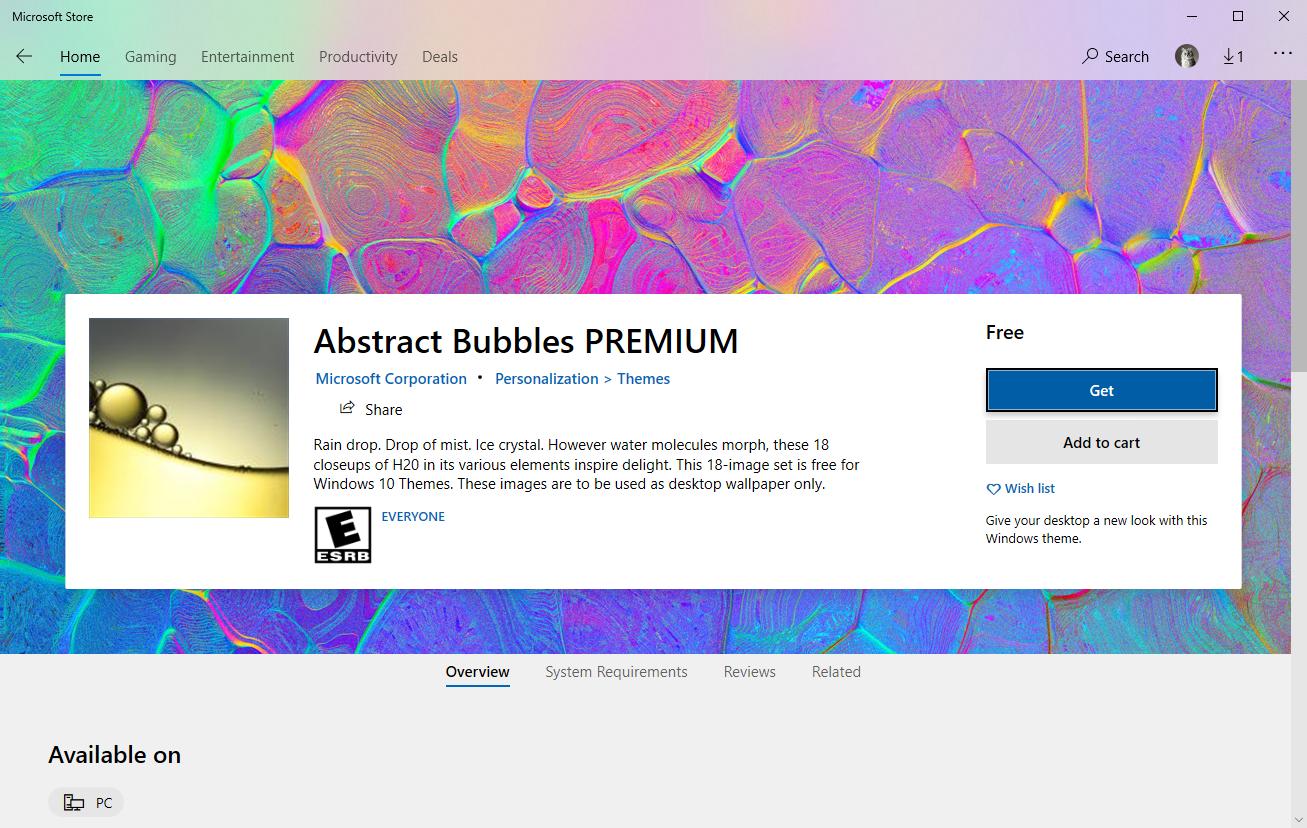Open the Personalization category link

[547, 379]
